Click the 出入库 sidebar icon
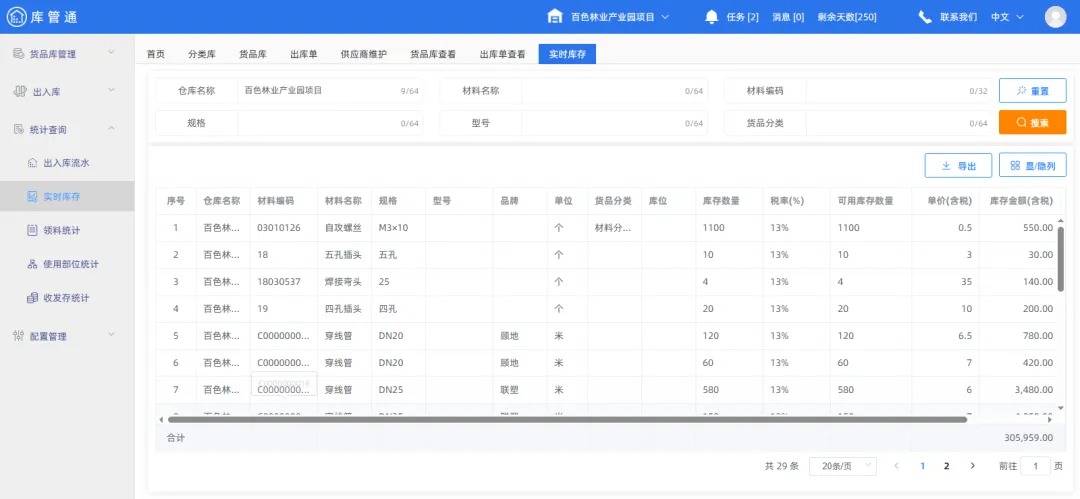Viewport: 1080px width, 499px height. [21, 92]
